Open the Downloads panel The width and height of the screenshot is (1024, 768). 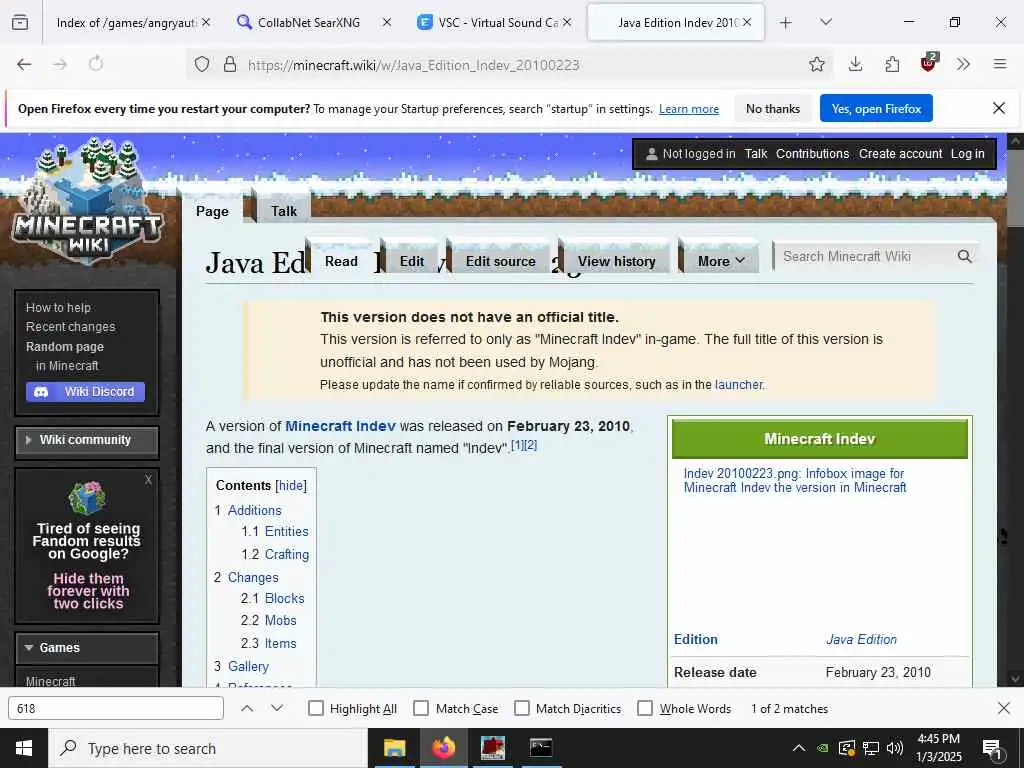(855, 64)
